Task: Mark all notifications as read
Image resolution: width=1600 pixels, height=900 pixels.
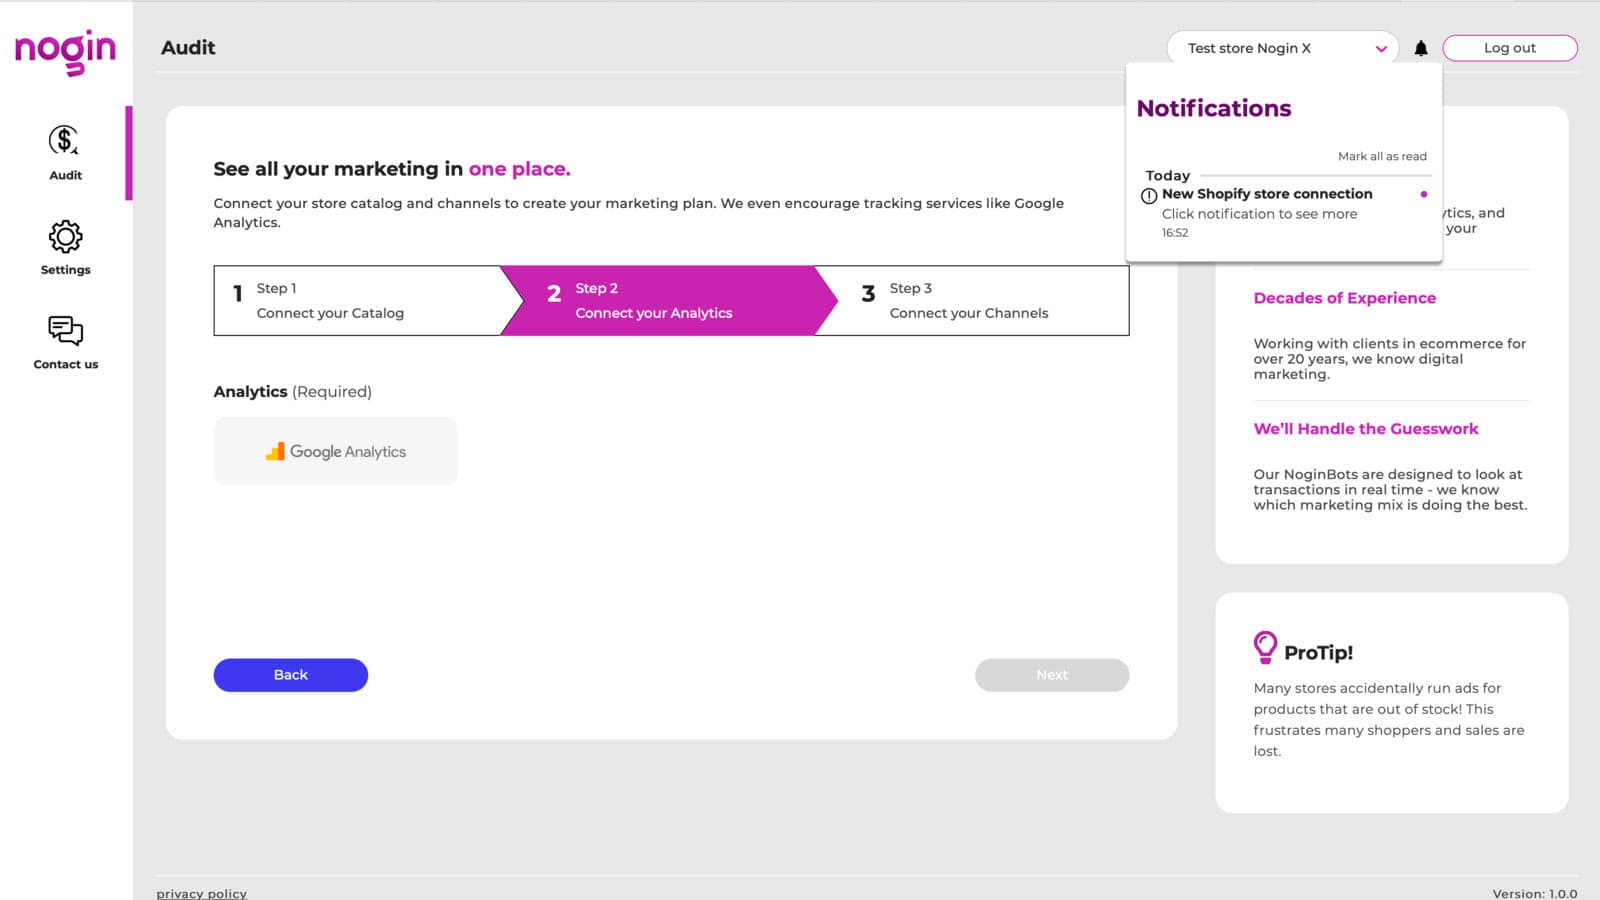Action: coord(1383,156)
